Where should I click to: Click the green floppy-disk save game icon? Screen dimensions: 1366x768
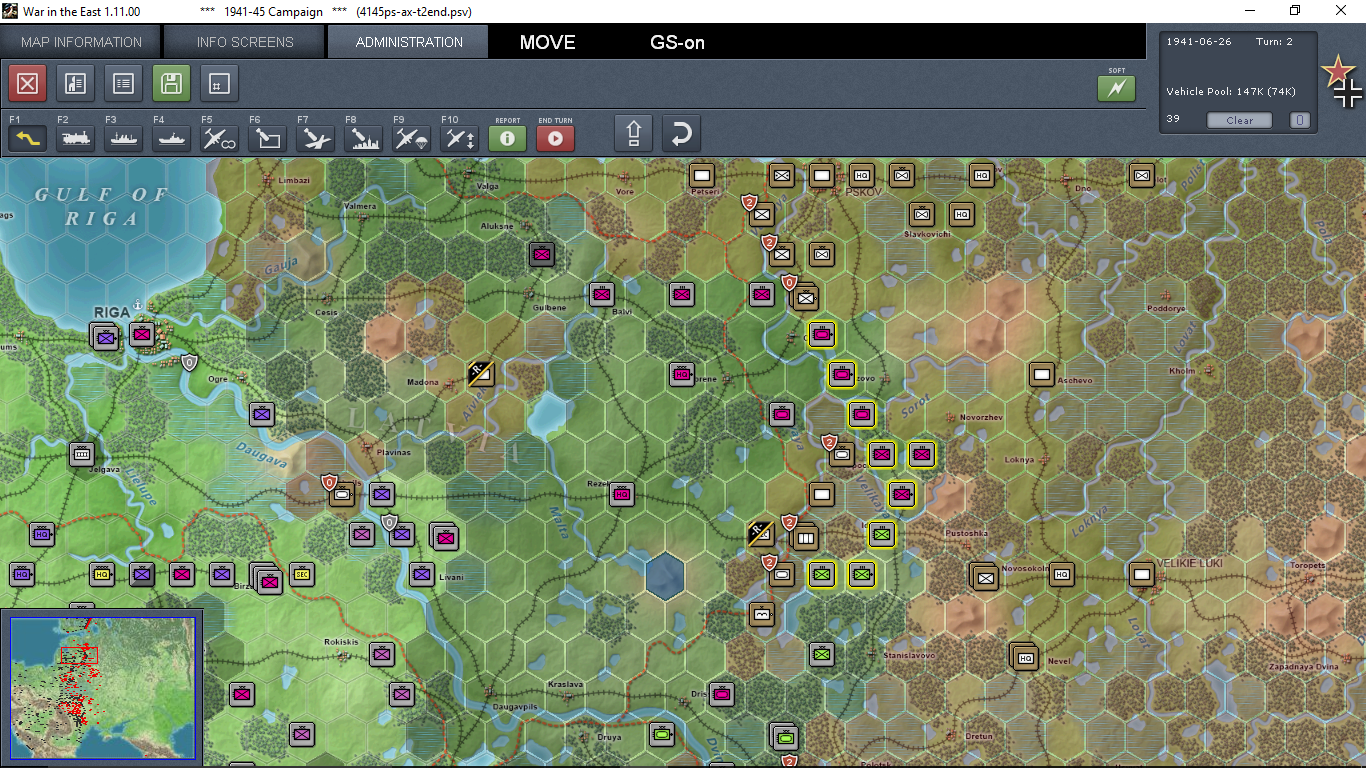(171, 83)
